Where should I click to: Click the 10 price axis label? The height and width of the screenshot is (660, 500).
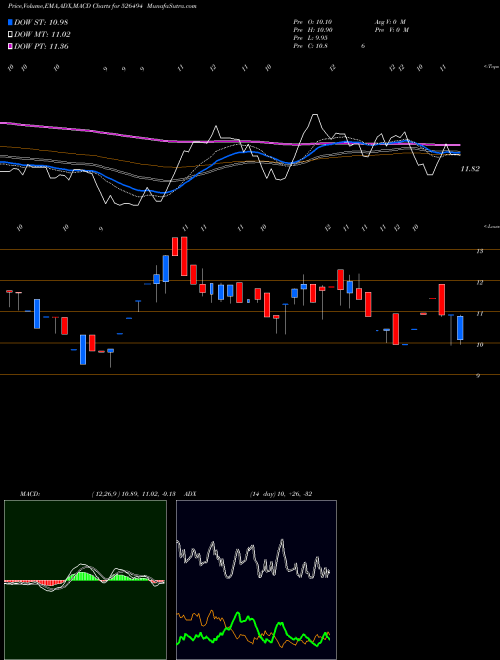click(479, 345)
